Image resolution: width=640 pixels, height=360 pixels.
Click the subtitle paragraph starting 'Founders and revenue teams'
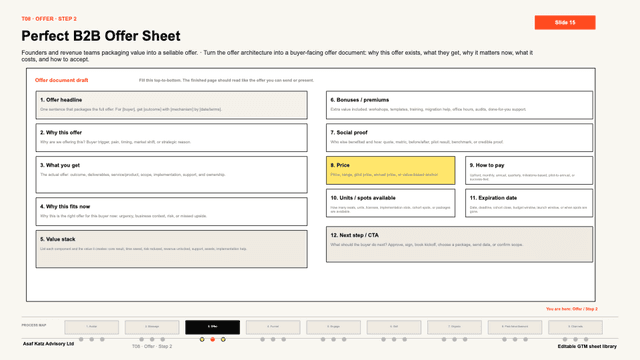277,56
